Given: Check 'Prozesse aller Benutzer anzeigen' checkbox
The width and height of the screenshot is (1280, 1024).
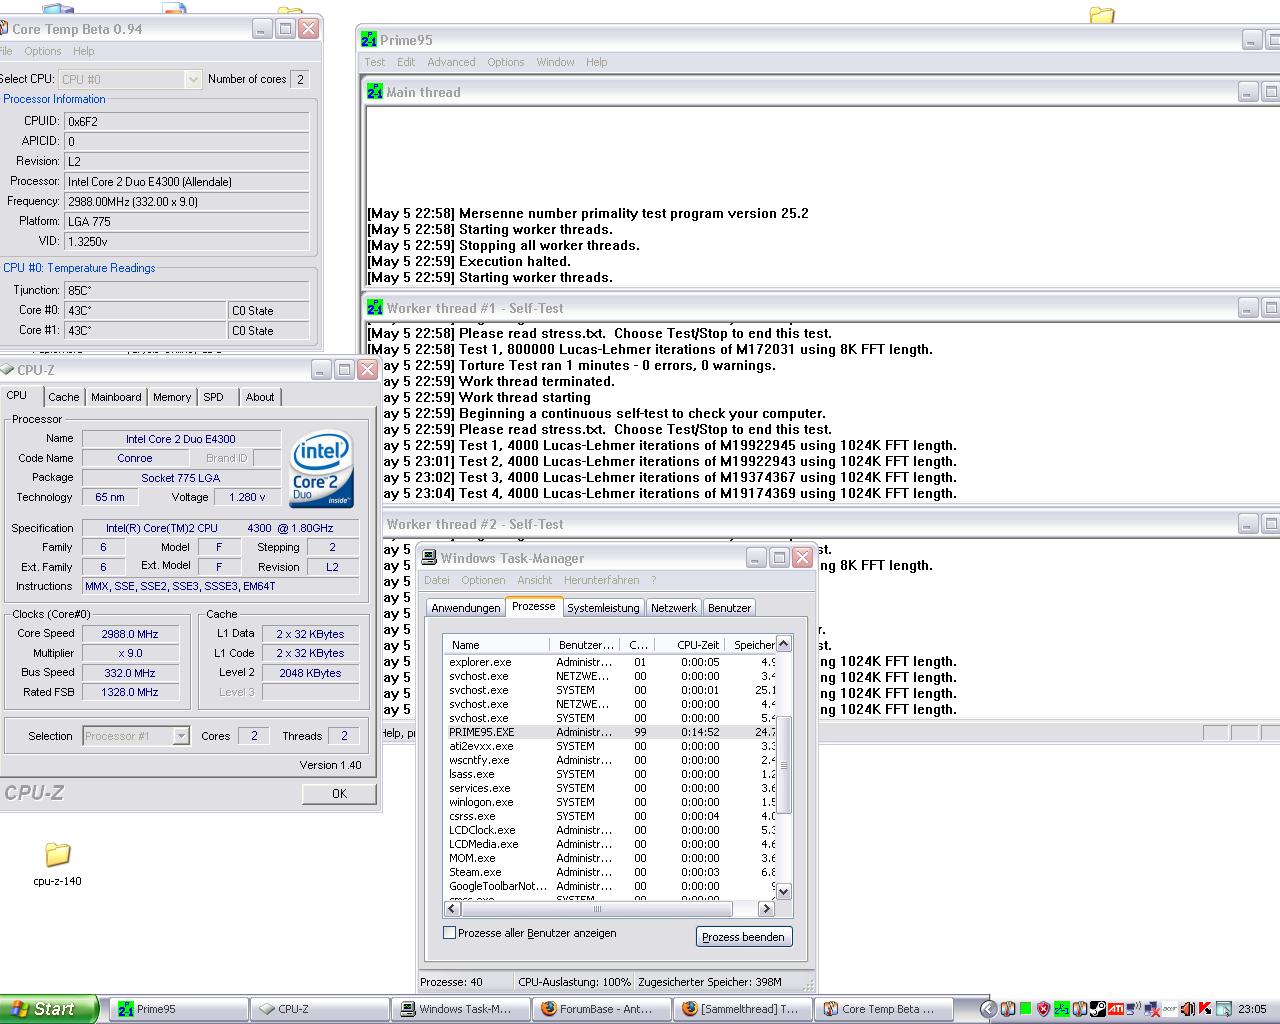Looking at the screenshot, I should click(449, 933).
